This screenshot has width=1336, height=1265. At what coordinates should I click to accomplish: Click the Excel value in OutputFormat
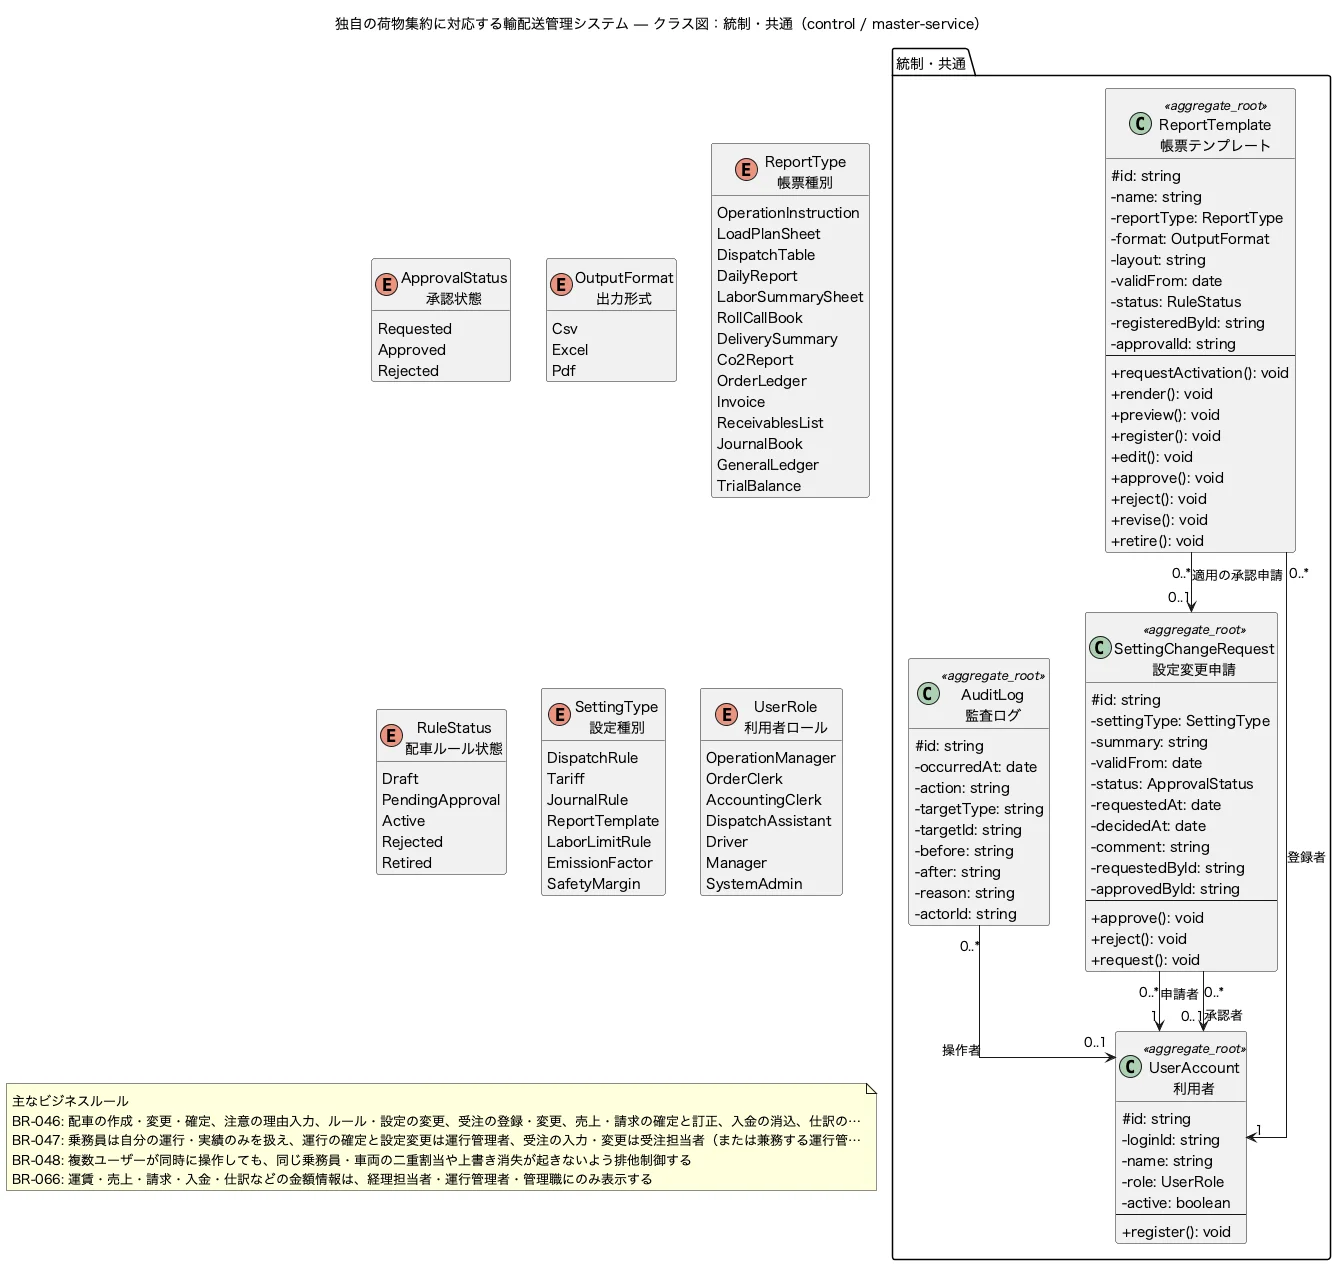click(570, 350)
